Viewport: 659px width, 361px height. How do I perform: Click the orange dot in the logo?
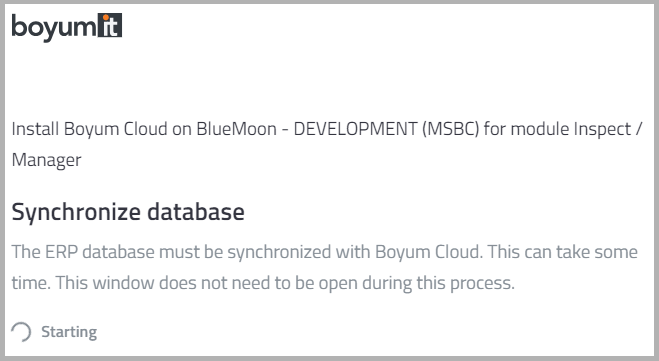pyautogui.click(x=106, y=17)
